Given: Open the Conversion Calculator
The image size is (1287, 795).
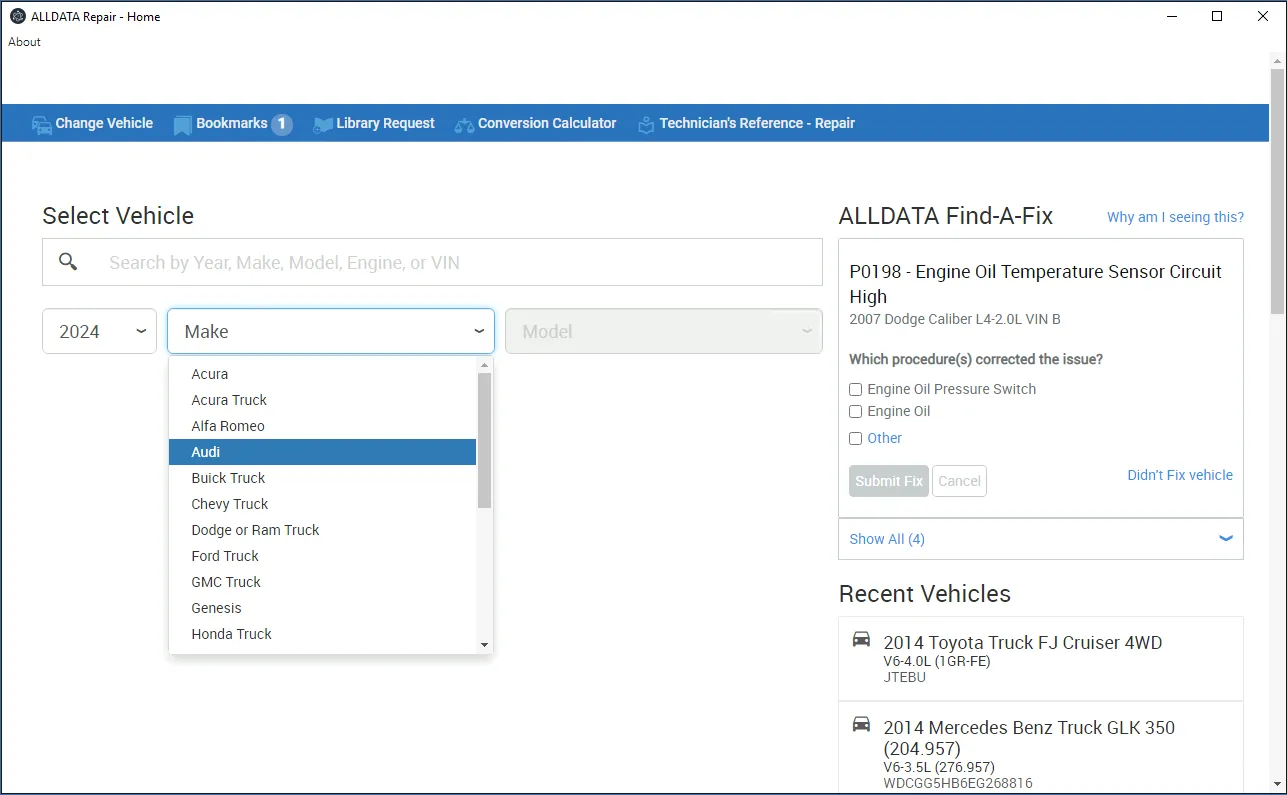Looking at the screenshot, I should (x=535, y=124).
